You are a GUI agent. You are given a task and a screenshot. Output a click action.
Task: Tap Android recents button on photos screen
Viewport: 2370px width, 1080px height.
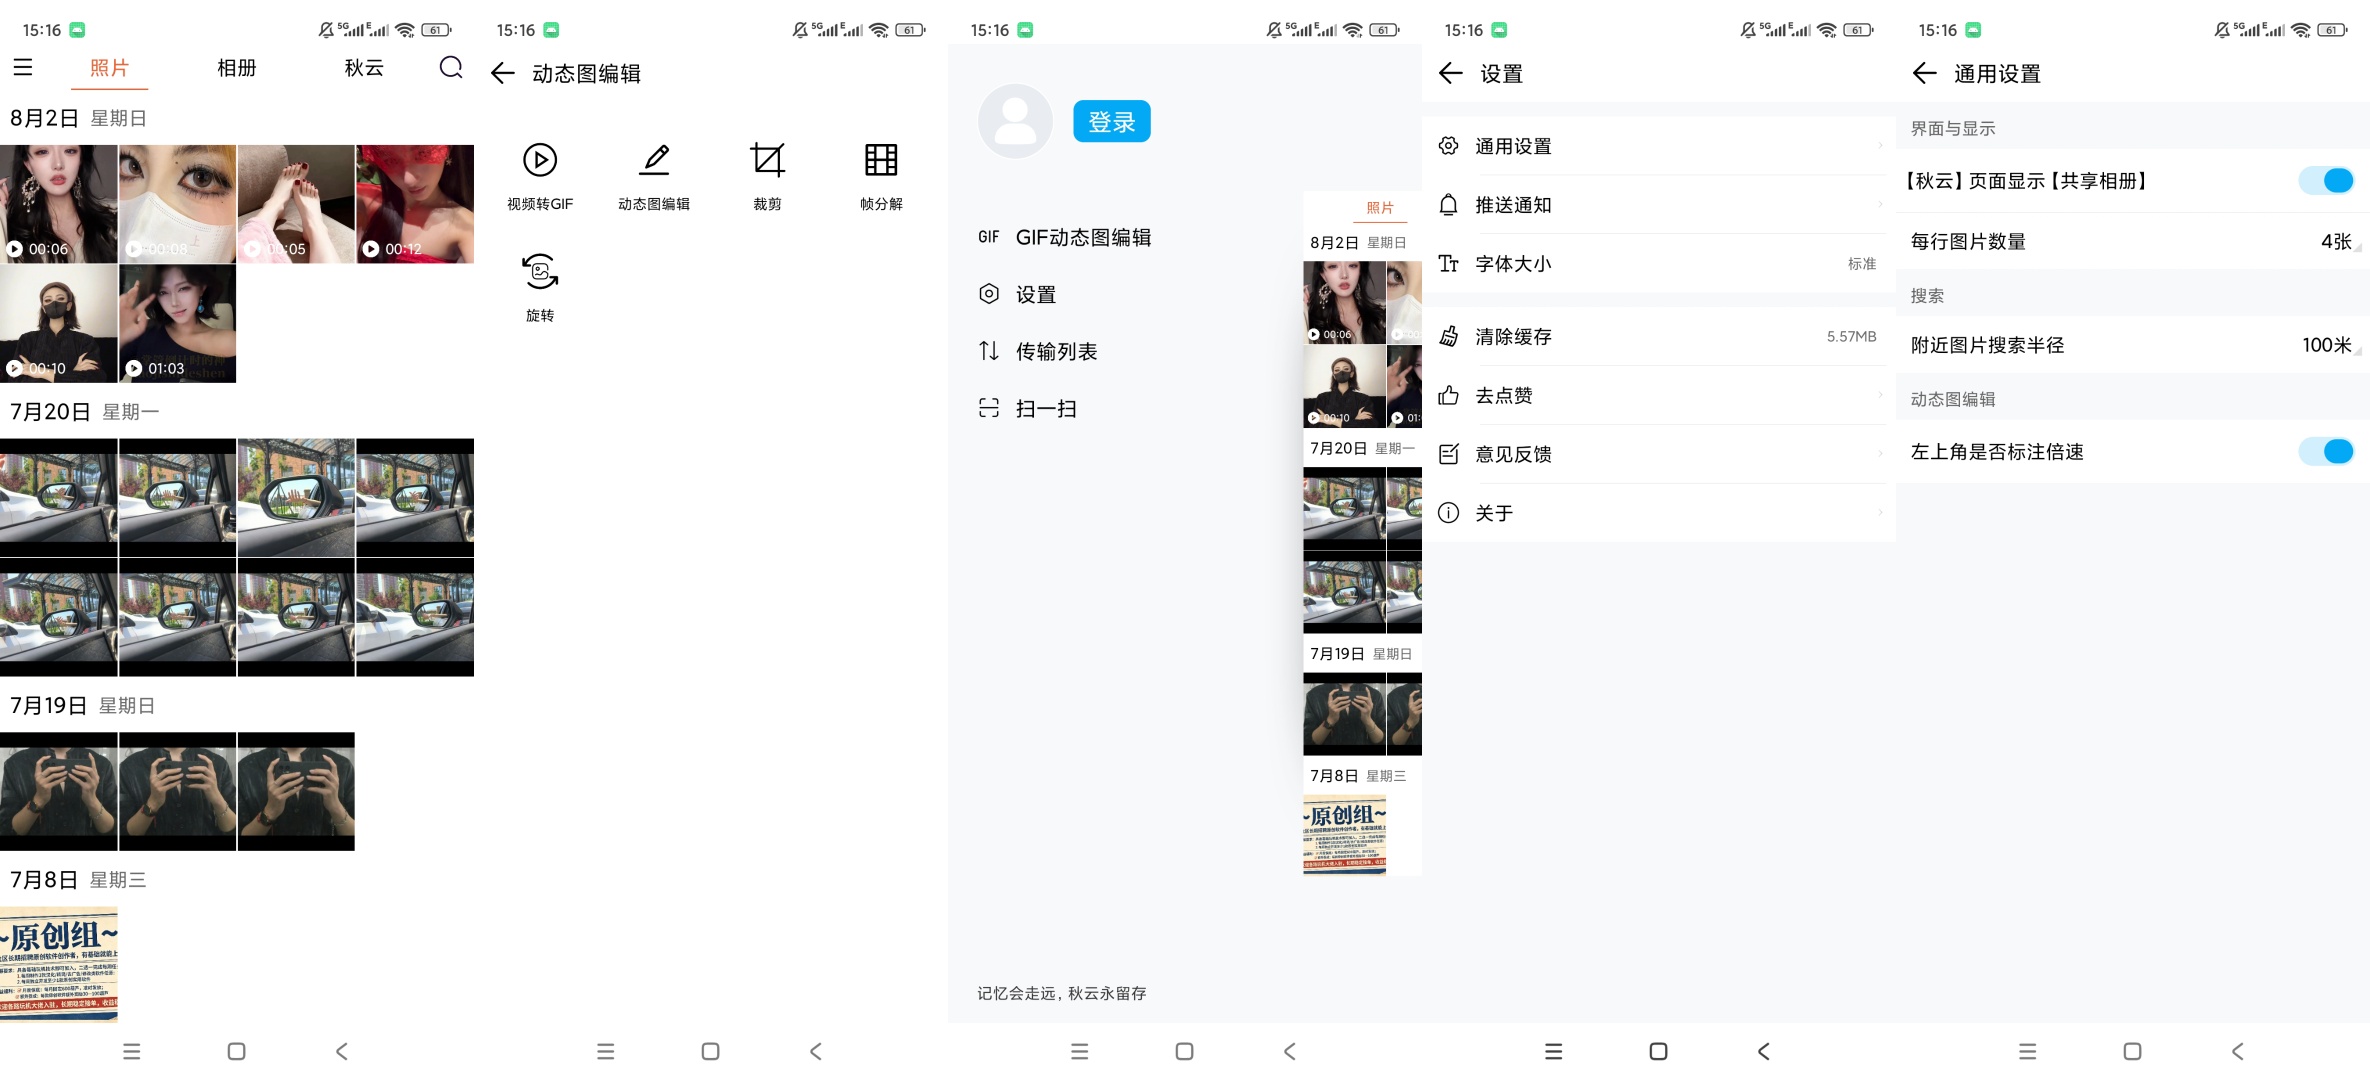coord(131,1051)
